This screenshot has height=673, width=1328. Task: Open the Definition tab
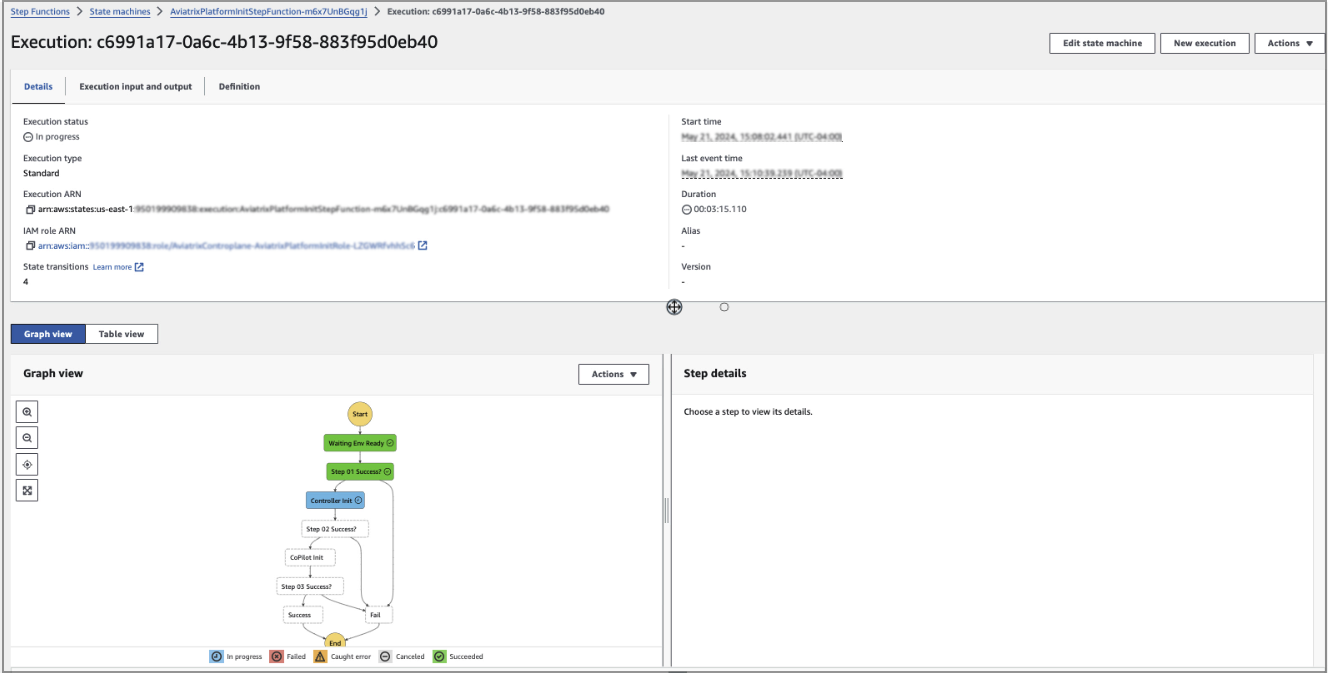point(240,86)
